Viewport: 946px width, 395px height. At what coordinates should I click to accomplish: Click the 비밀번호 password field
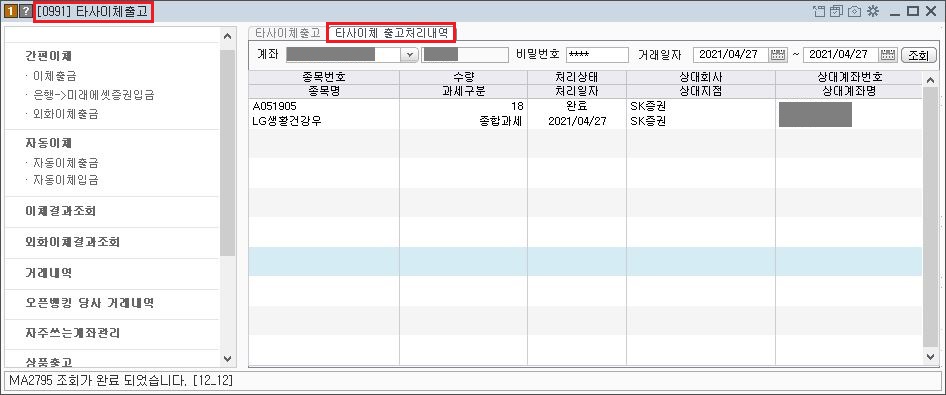597,55
